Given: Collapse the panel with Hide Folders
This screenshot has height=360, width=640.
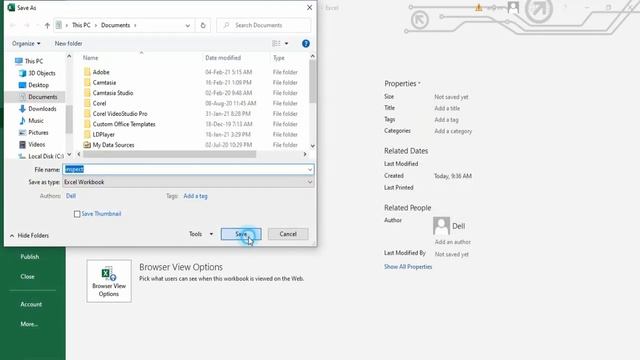Looking at the screenshot, I should click(29, 236).
